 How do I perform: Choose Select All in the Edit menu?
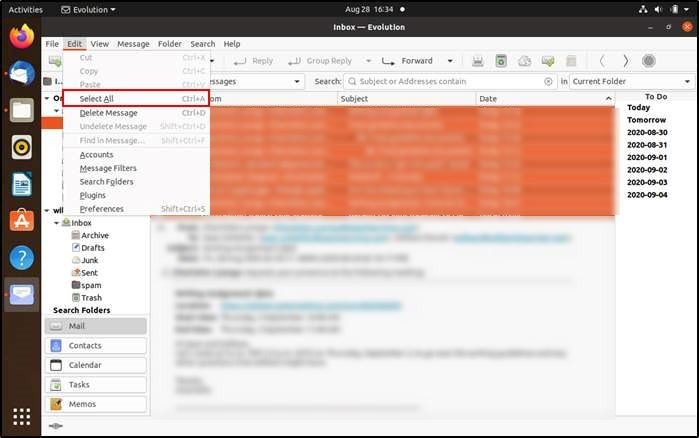point(136,98)
